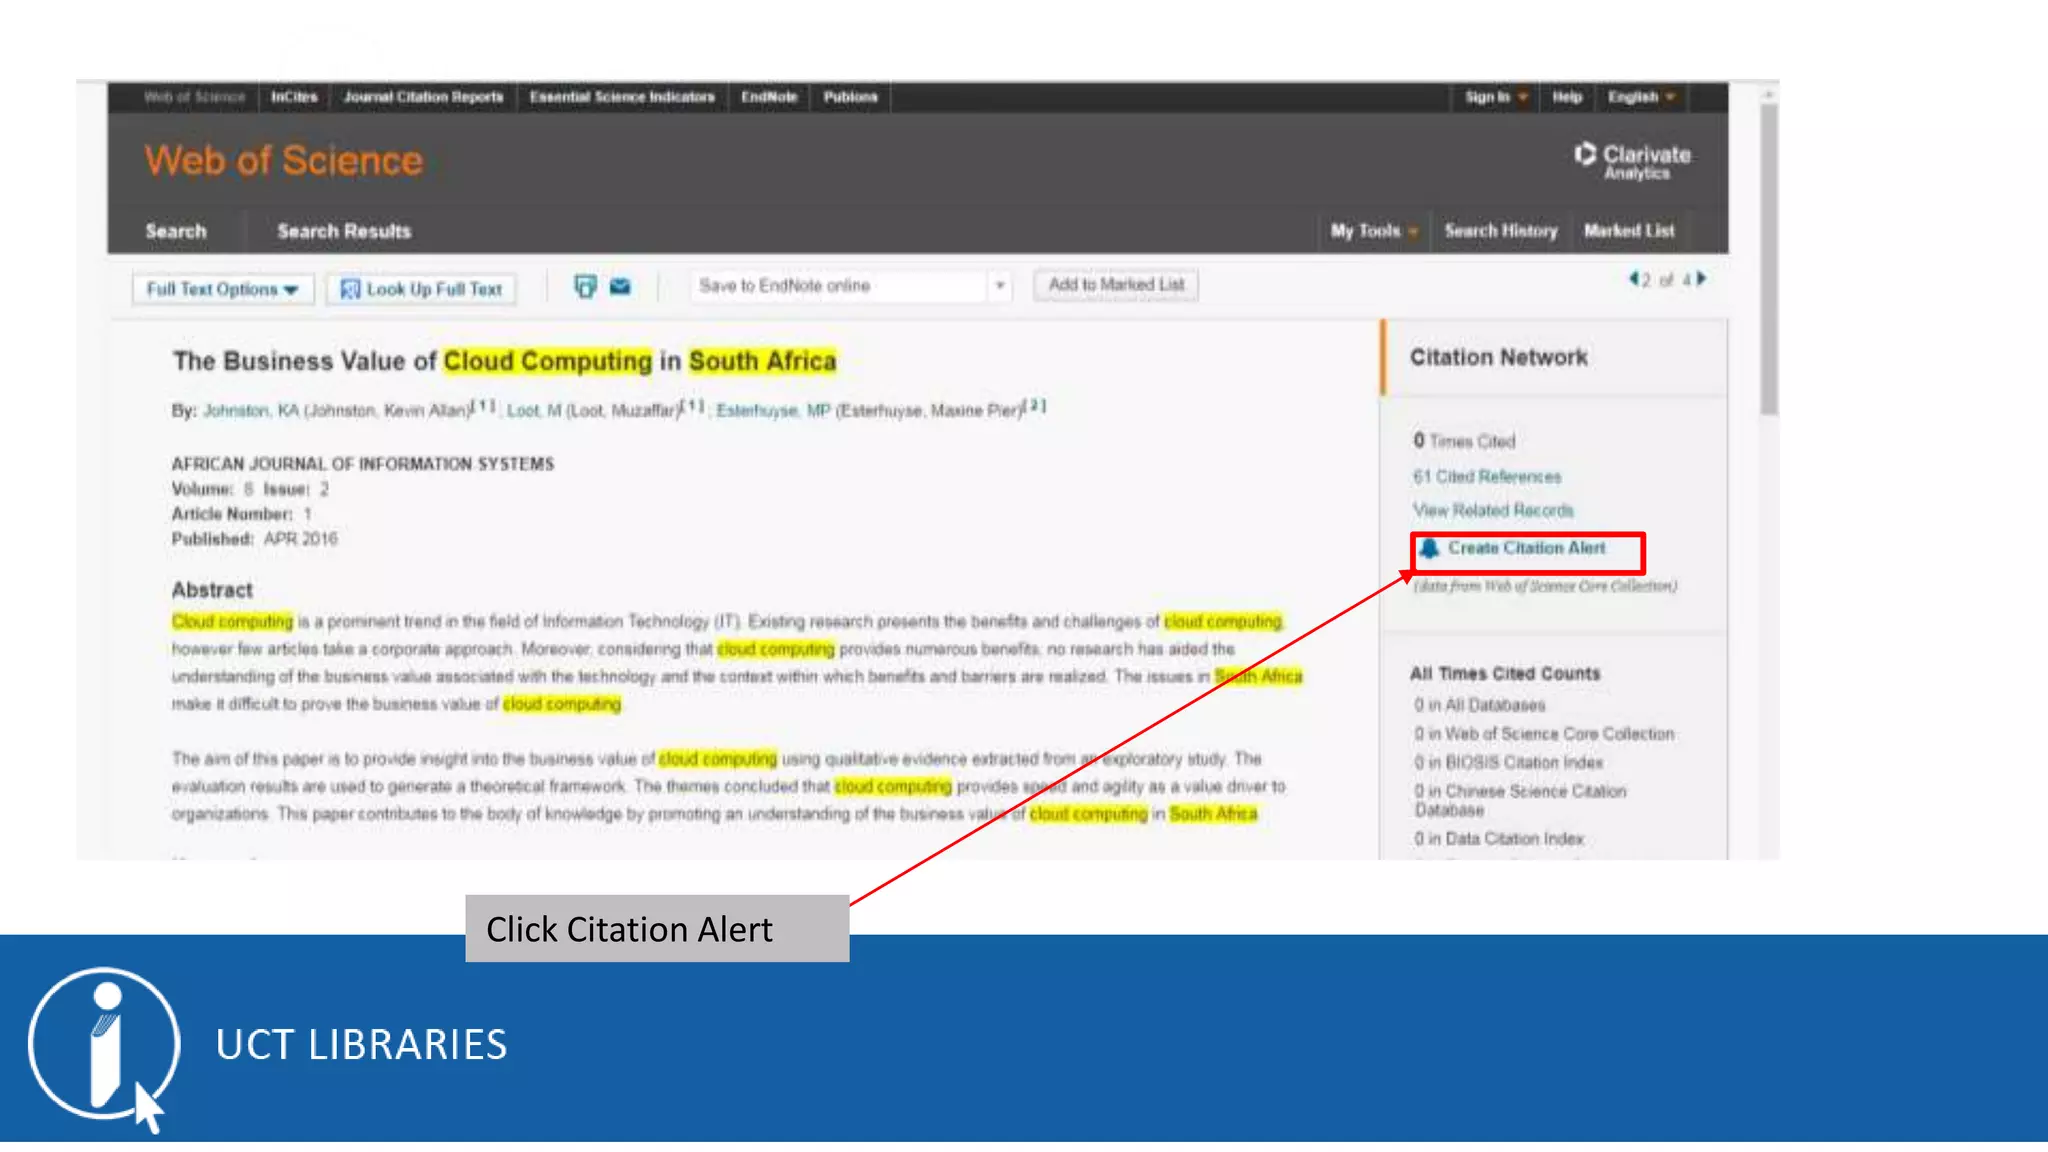The height and width of the screenshot is (1152, 2048).
Task: Open the Search Results tab
Action: point(344,231)
